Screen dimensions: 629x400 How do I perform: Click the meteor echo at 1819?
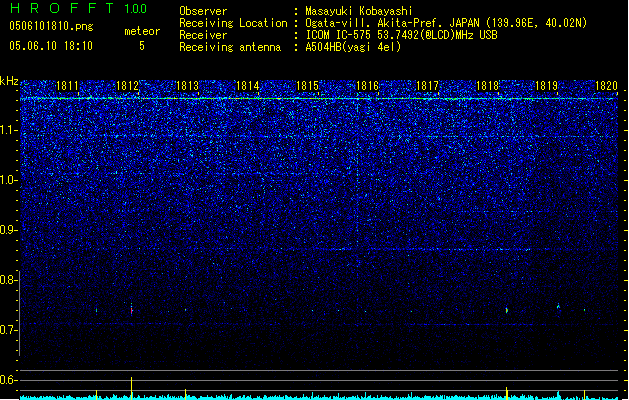click(558, 306)
